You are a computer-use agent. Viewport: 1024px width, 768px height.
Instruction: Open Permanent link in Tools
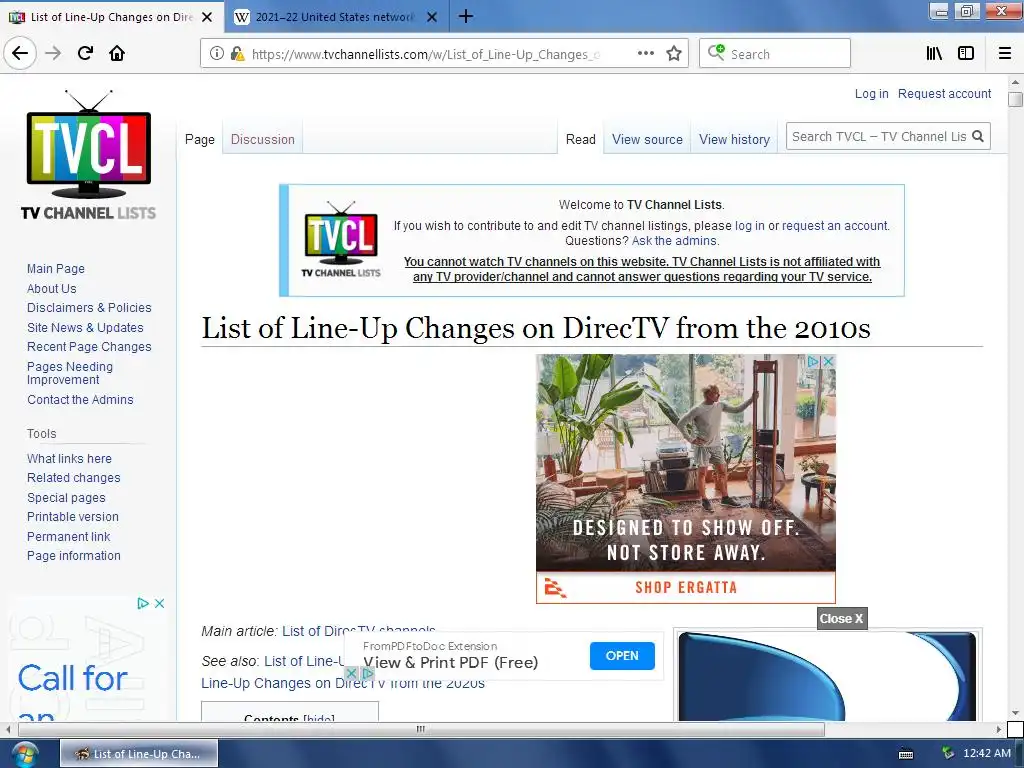point(69,536)
